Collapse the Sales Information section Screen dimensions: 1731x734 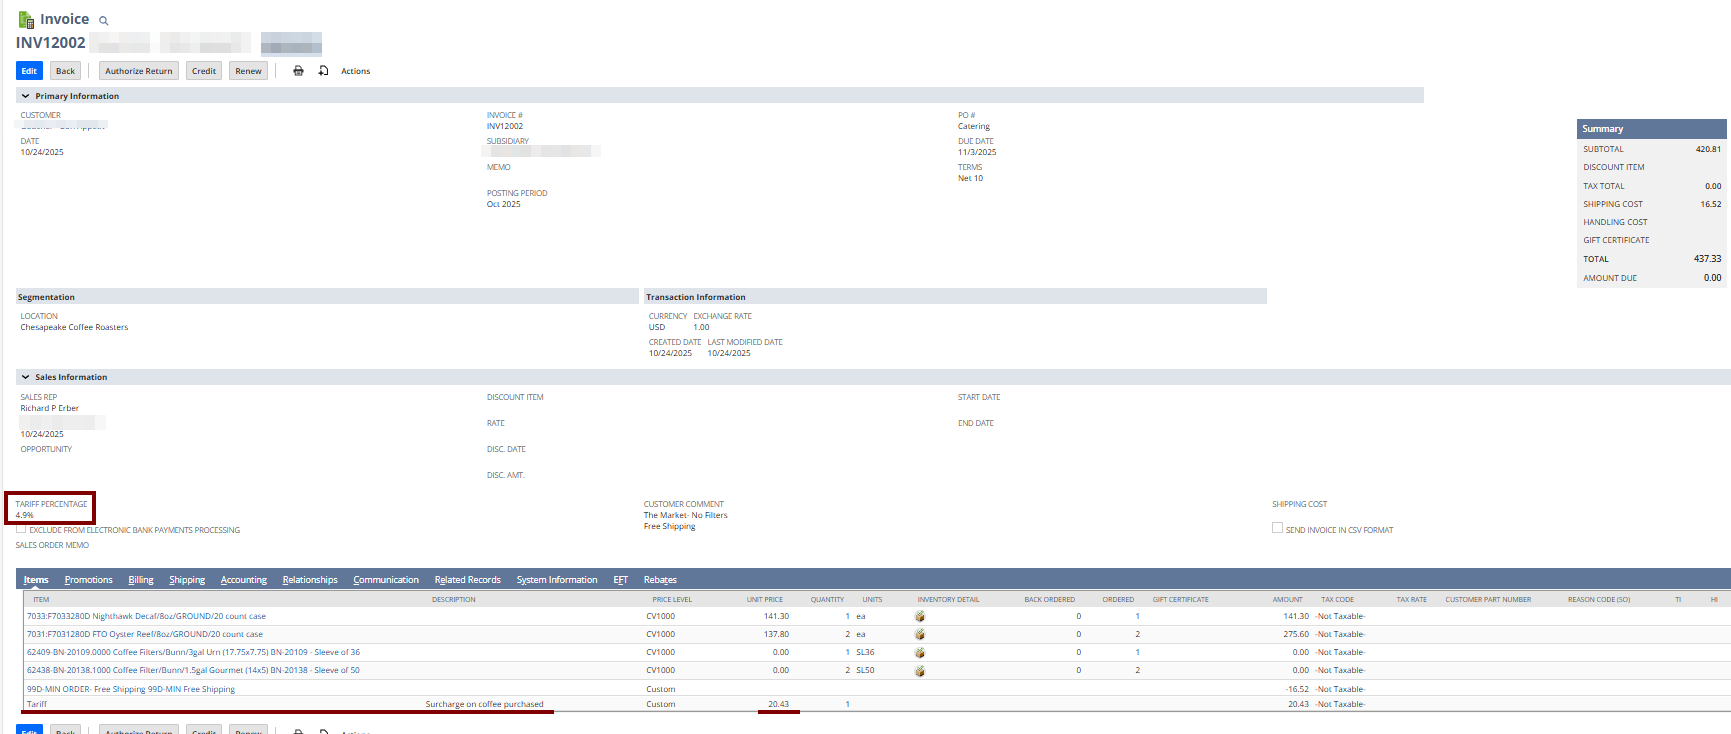point(25,377)
